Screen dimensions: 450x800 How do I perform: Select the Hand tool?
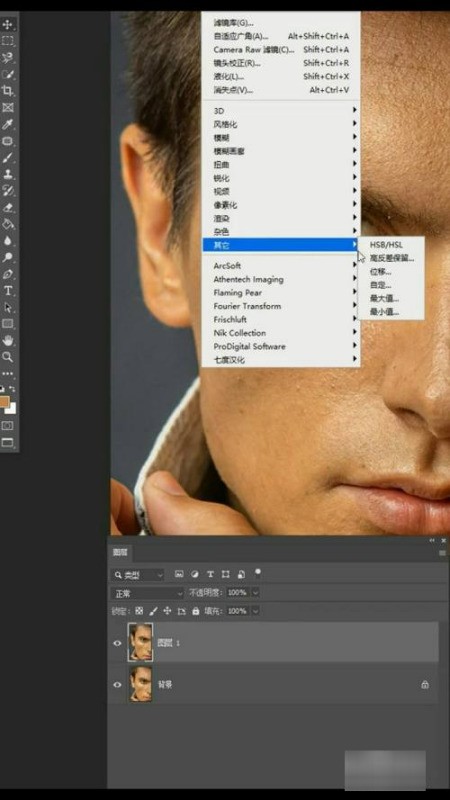(8, 340)
